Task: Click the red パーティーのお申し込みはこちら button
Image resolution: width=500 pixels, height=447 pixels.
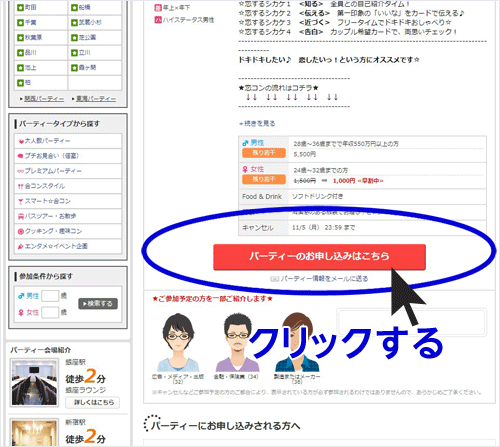Action: point(319,256)
